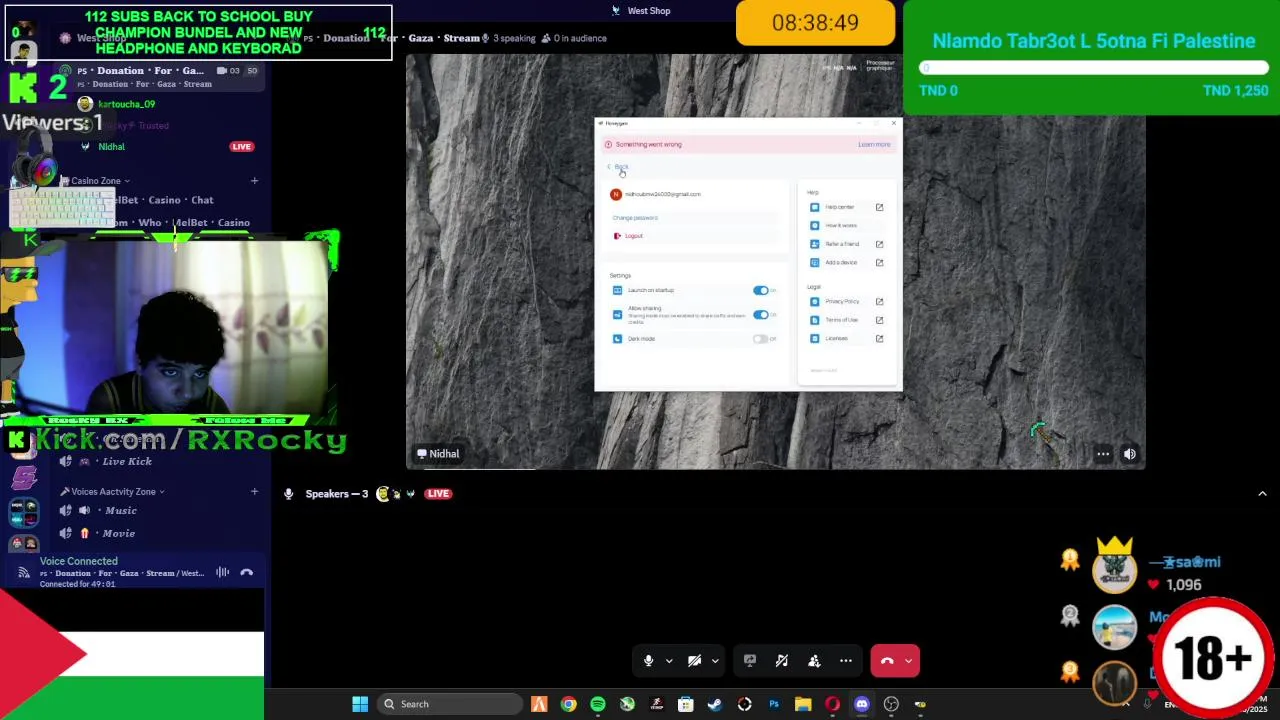Click Speakers — 3 heading

point(336,494)
